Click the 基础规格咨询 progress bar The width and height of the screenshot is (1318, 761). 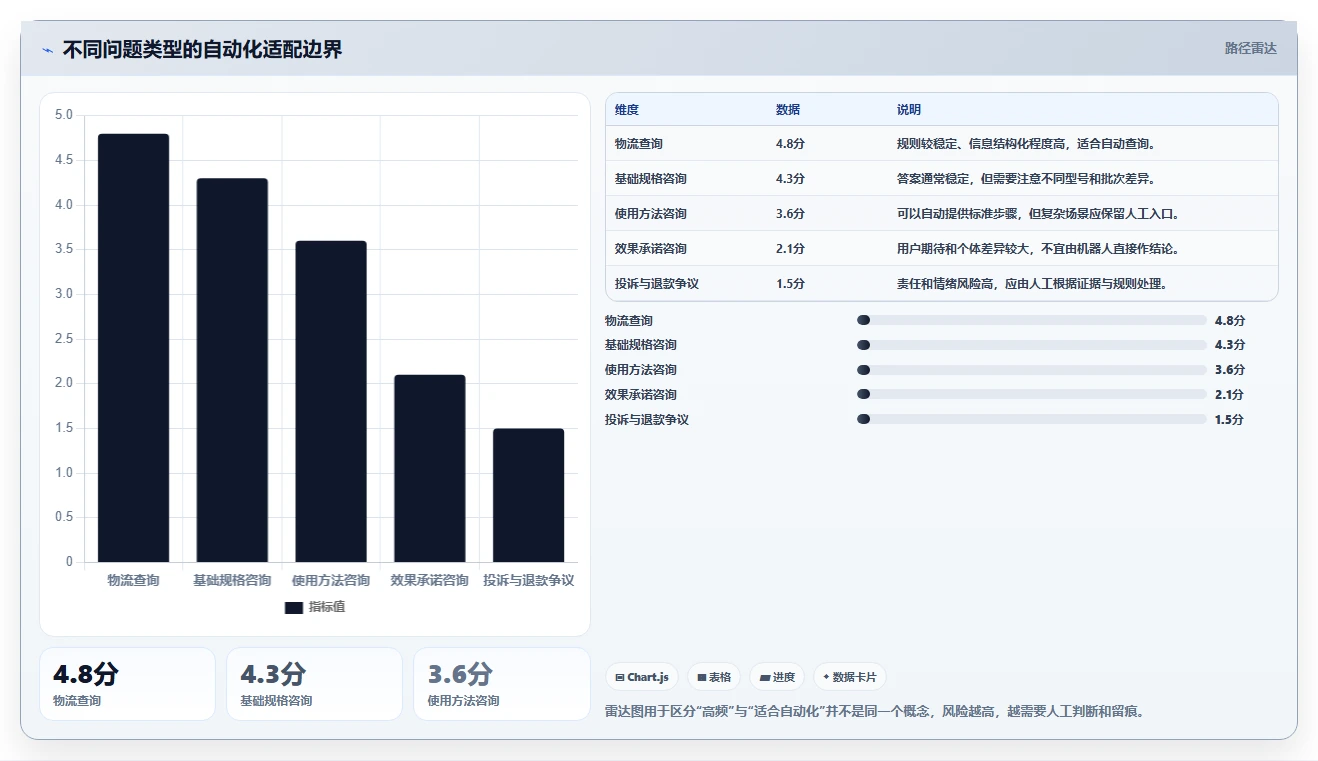[1032, 345]
